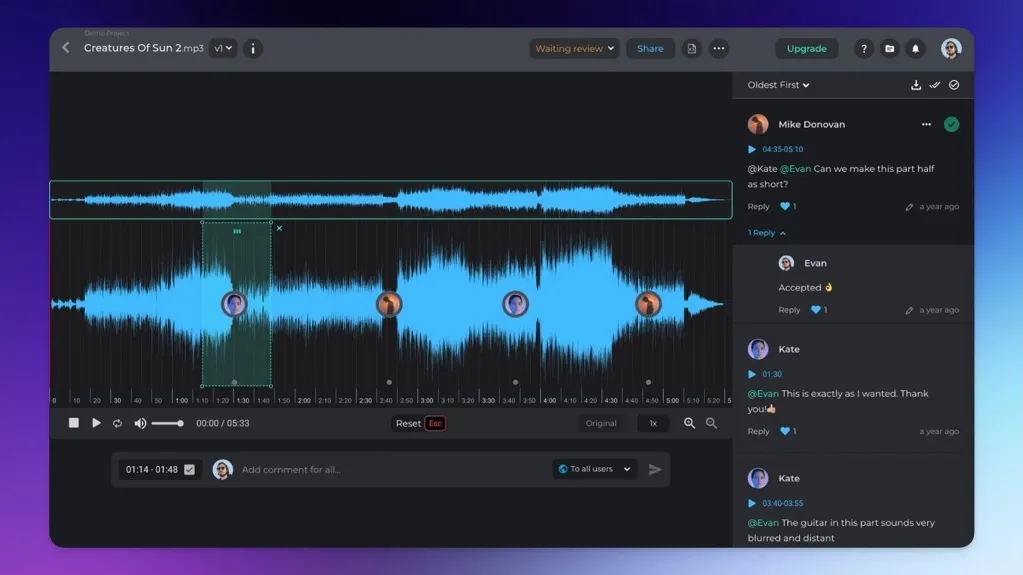
Task: Open the help question mark icon
Action: 864,48
